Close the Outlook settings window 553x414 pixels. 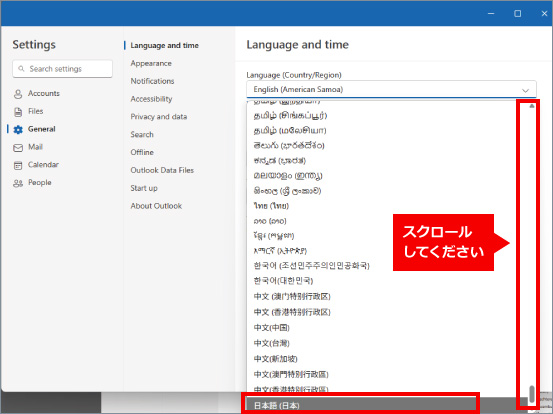[x=544, y=13]
